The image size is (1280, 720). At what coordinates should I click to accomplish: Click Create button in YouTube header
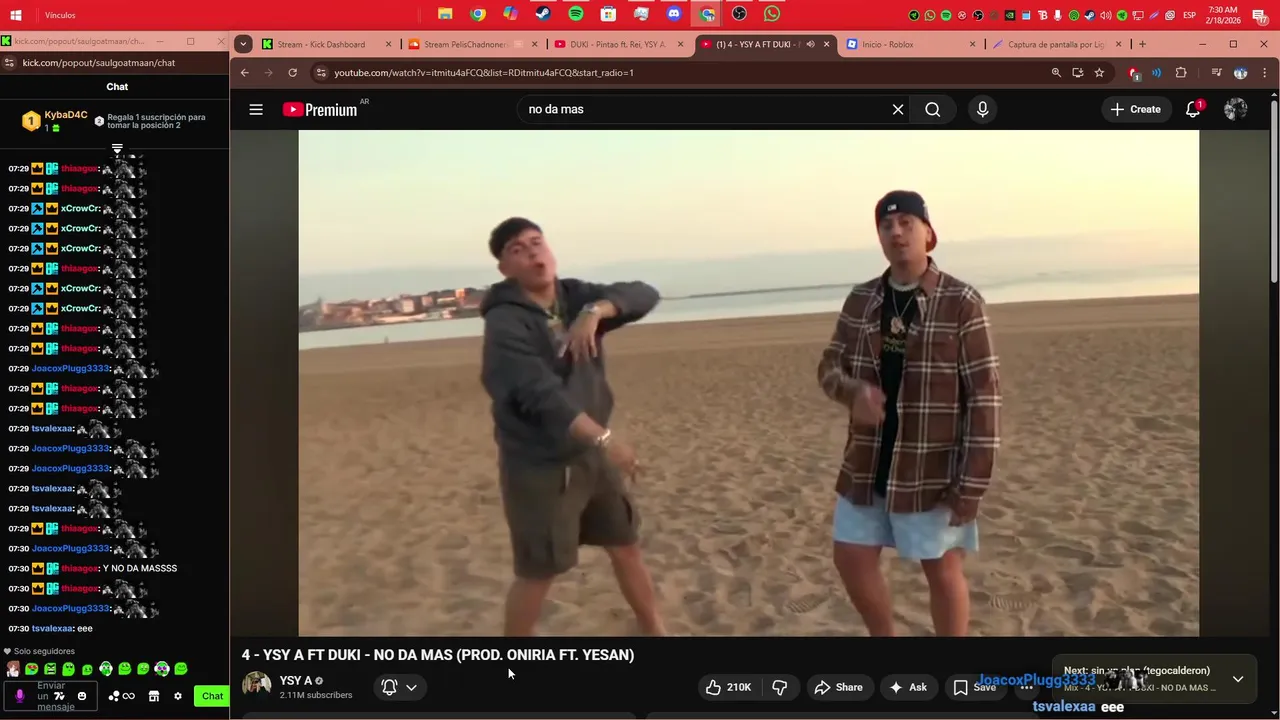[x=1135, y=110]
